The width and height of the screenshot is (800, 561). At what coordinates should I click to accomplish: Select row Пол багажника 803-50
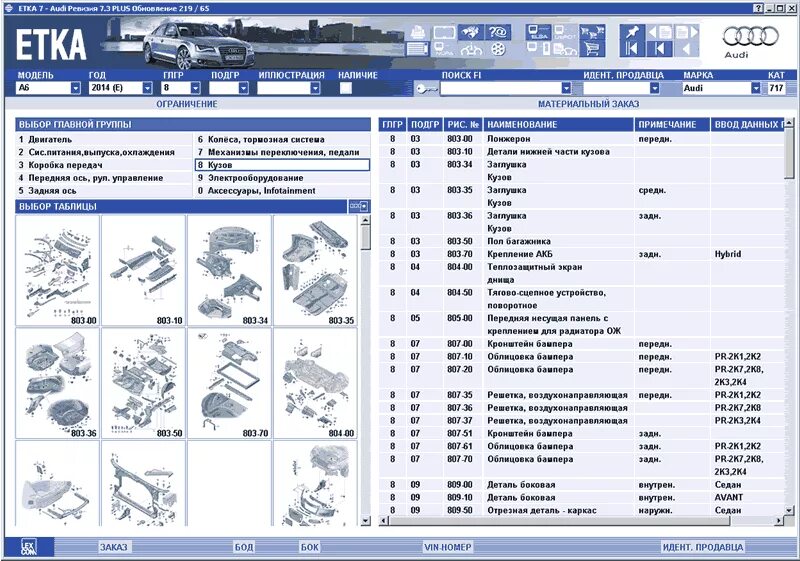(x=582, y=241)
